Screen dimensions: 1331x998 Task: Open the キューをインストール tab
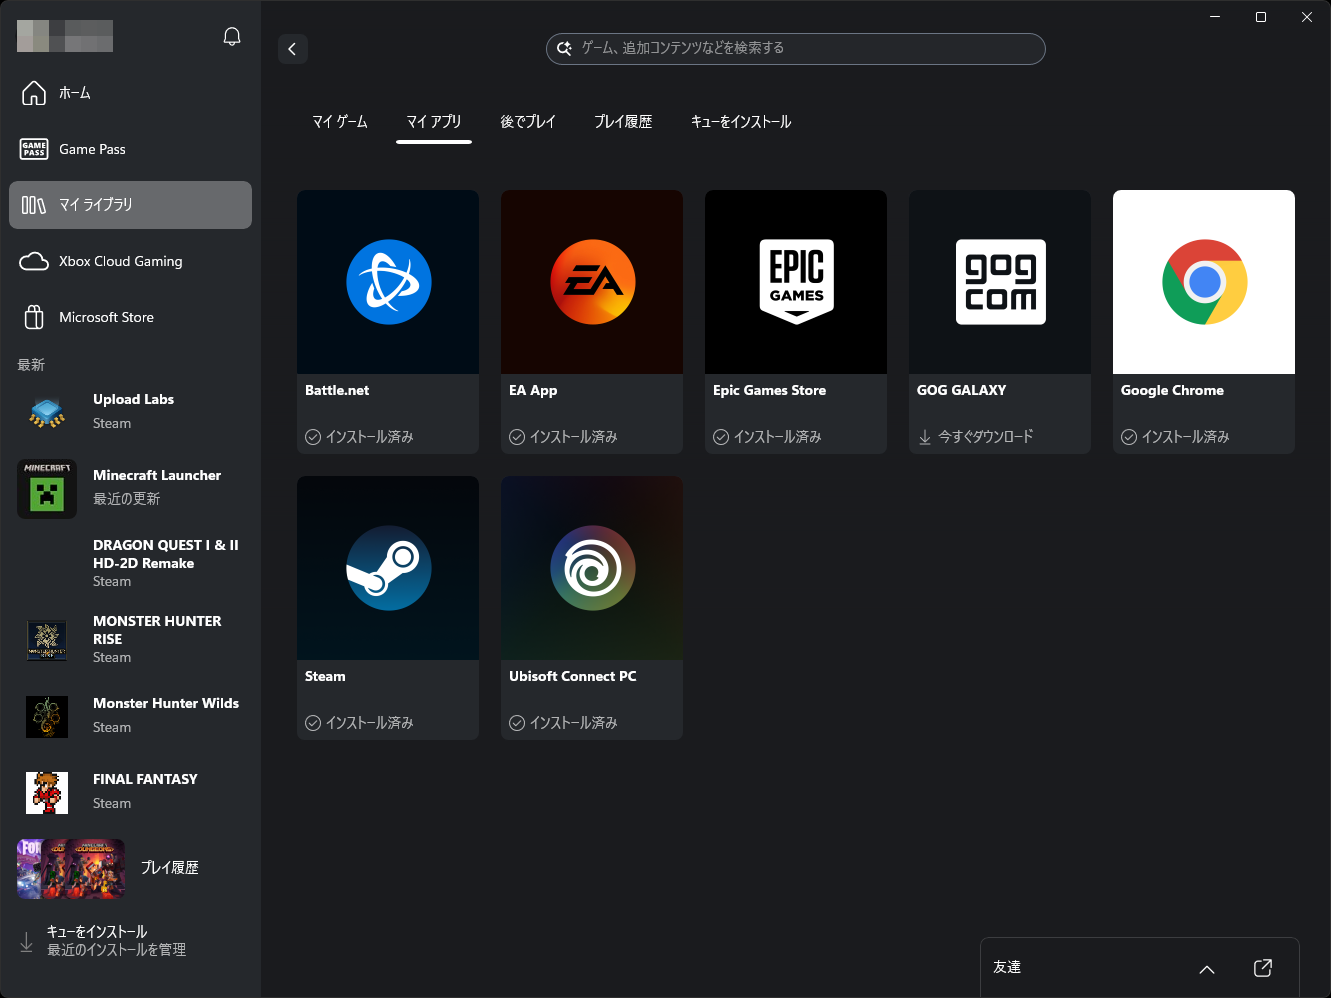tap(740, 120)
